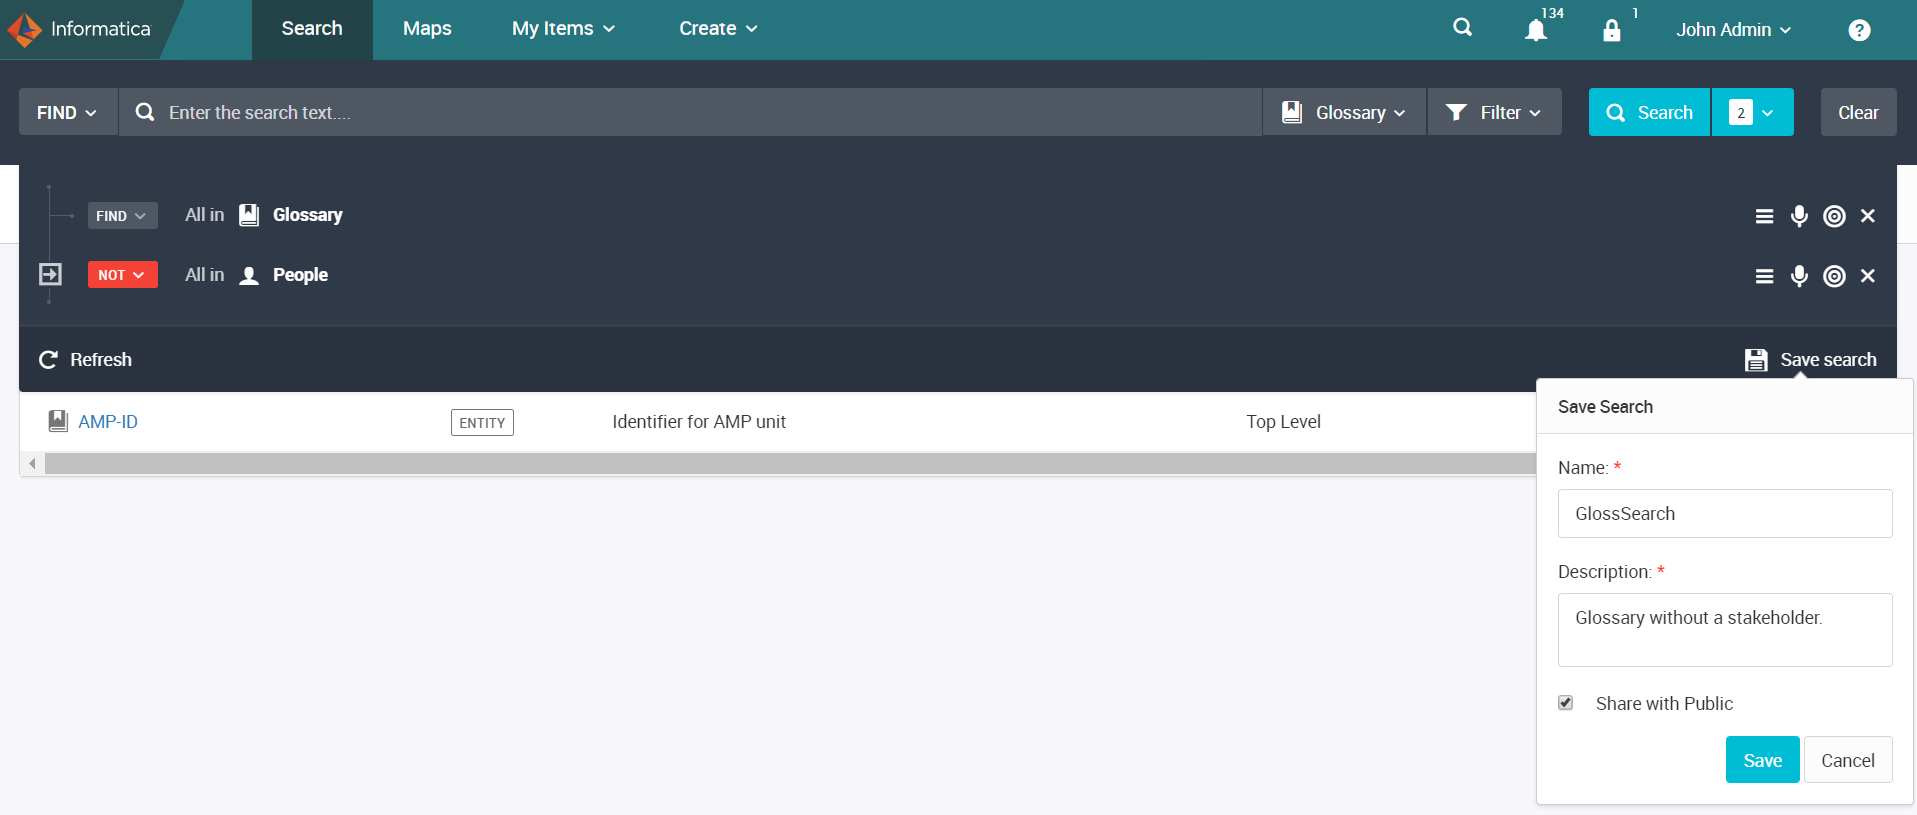Expand the search criteria count dropdown showing 2
Screen dimensions: 1917x815
pyautogui.click(x=1753, y=112)
